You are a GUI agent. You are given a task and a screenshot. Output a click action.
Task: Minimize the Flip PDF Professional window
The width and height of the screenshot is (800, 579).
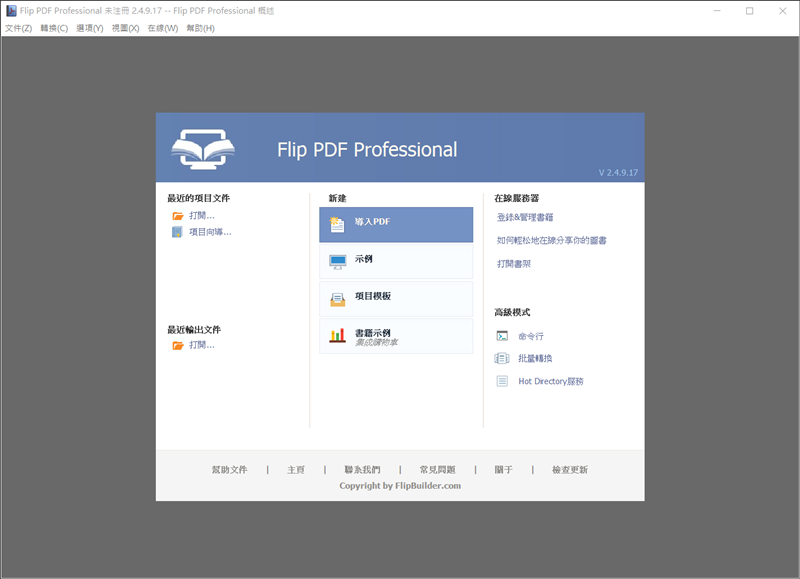point(717,11)
